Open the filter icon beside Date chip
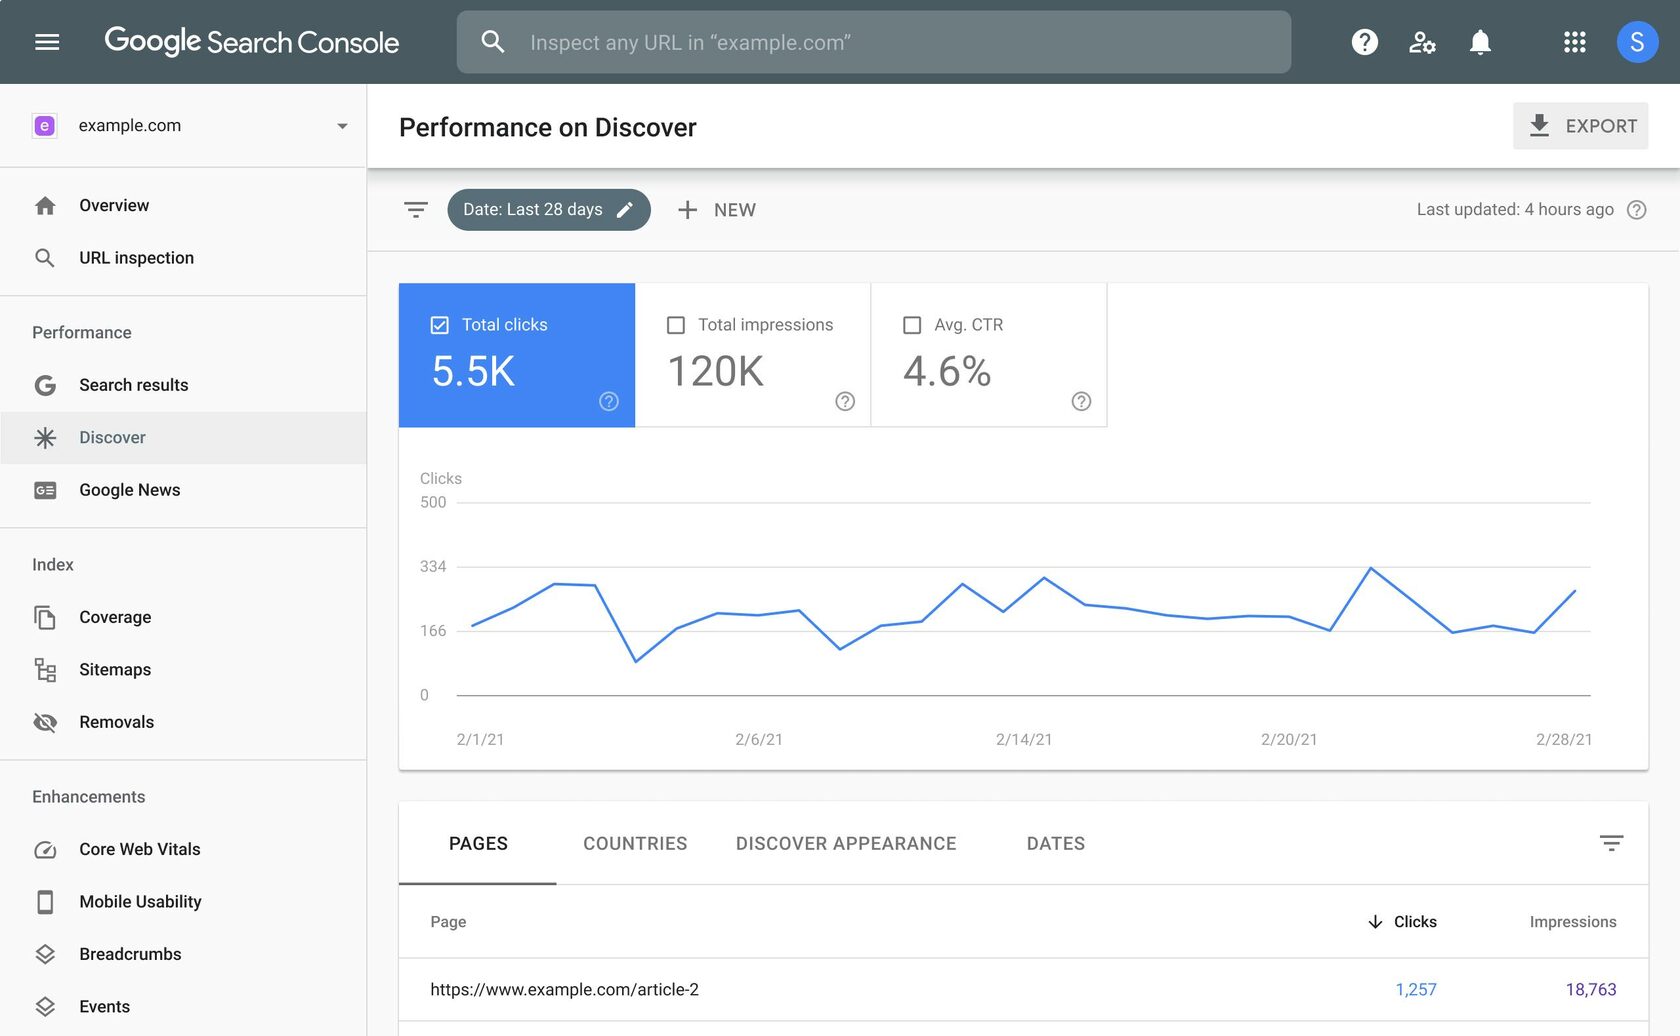Image resolution: width=1680 pixels, height=1036 pixels. [x=416, y=210]
